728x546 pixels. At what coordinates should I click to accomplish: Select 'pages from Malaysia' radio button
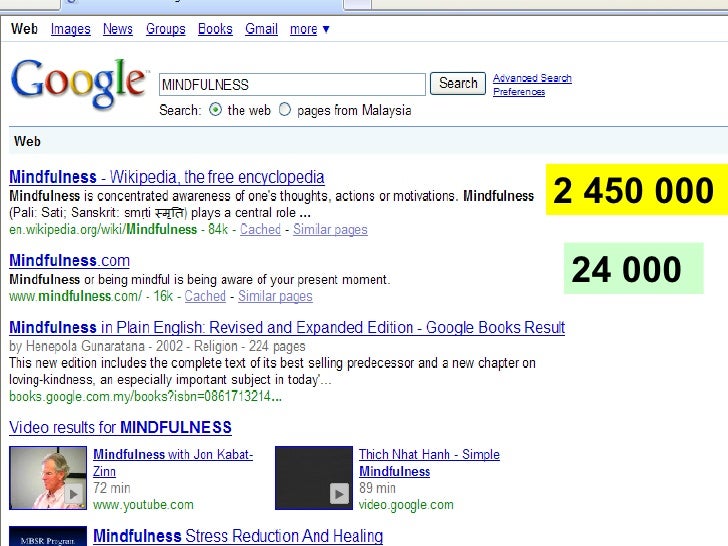click(285, 110)
